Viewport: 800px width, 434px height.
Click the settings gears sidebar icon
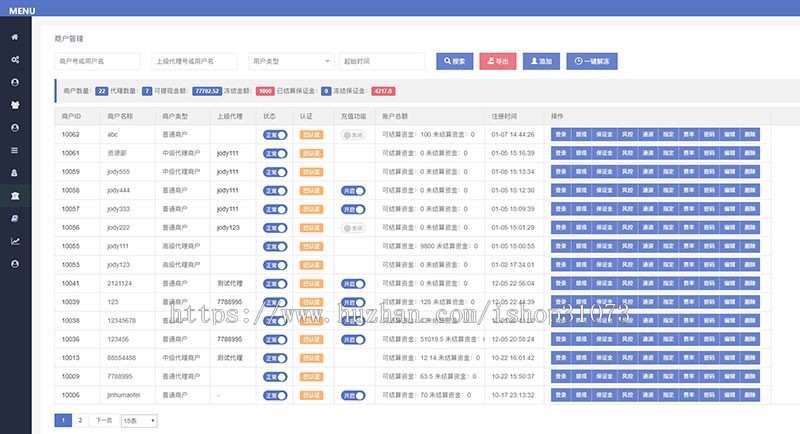[15, 60]
